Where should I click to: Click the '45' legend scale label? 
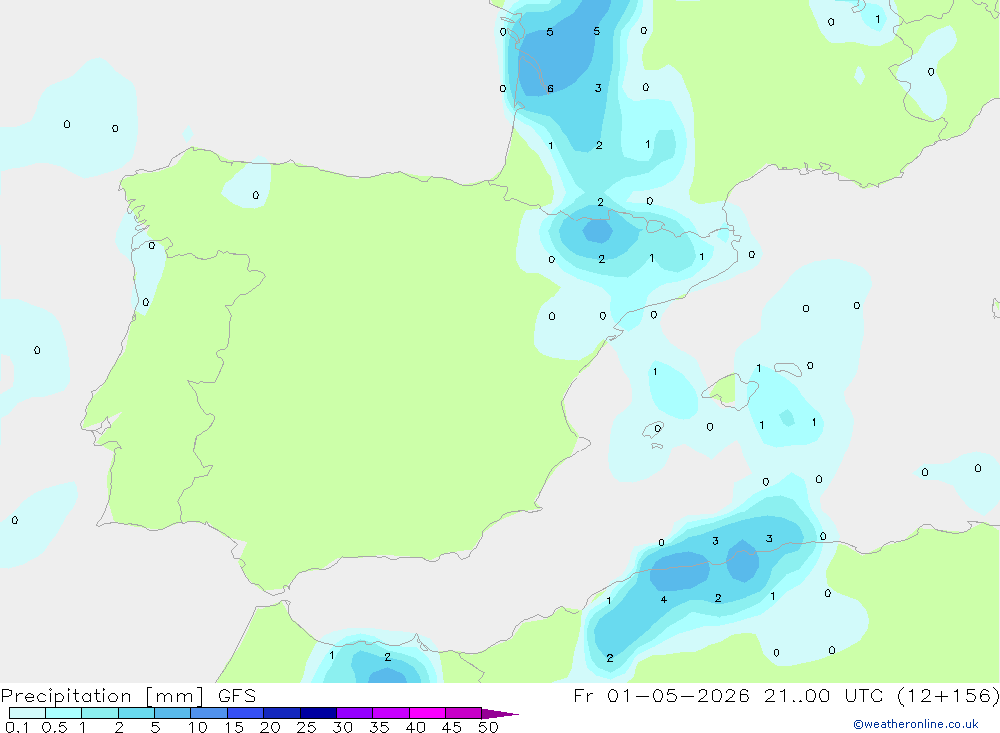click(452, 727)
